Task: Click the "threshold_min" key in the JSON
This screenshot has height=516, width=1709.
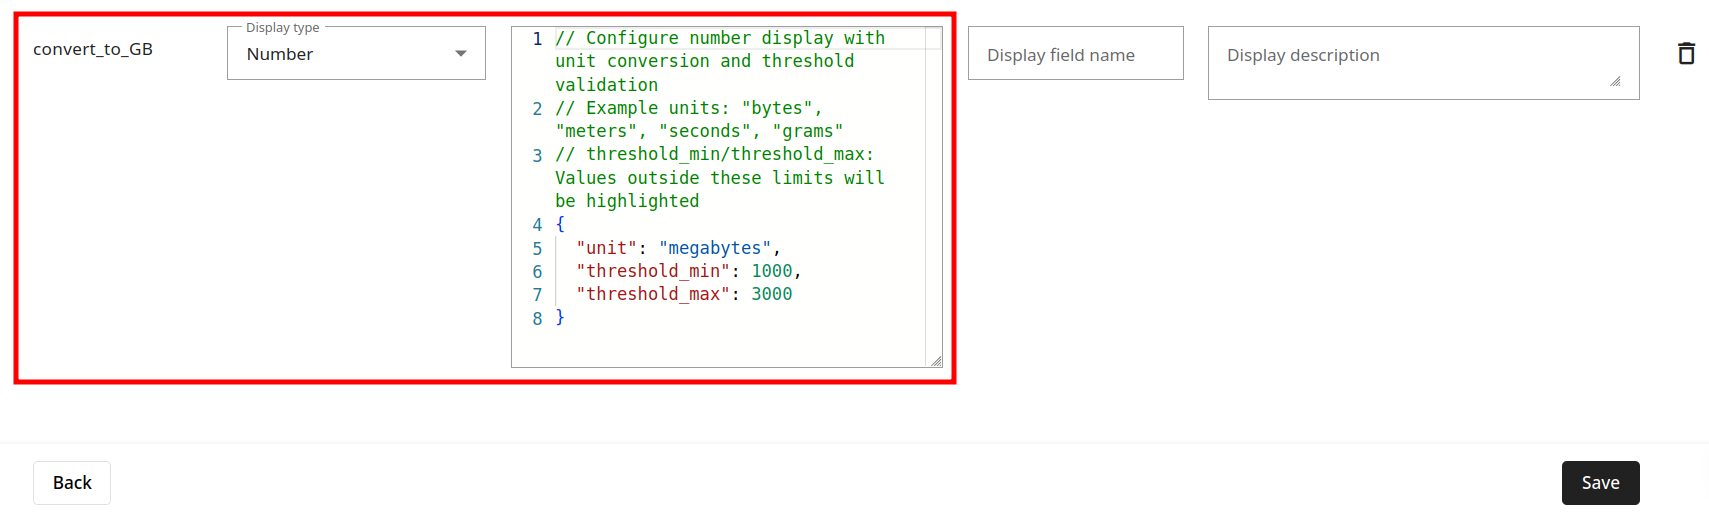Action: [652, 271]
